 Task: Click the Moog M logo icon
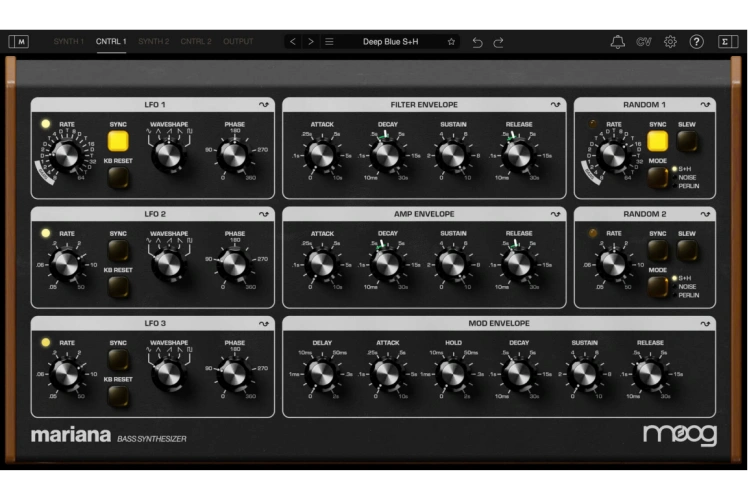tap(19, 41)
